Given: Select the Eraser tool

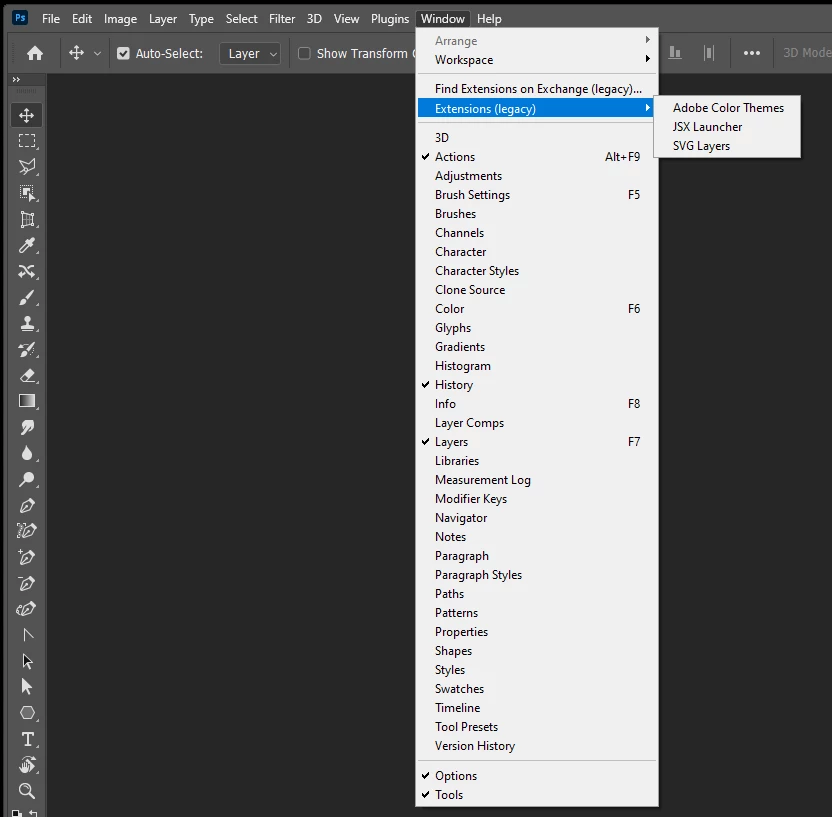Looking at the screenshot, I should coord(27,375).
